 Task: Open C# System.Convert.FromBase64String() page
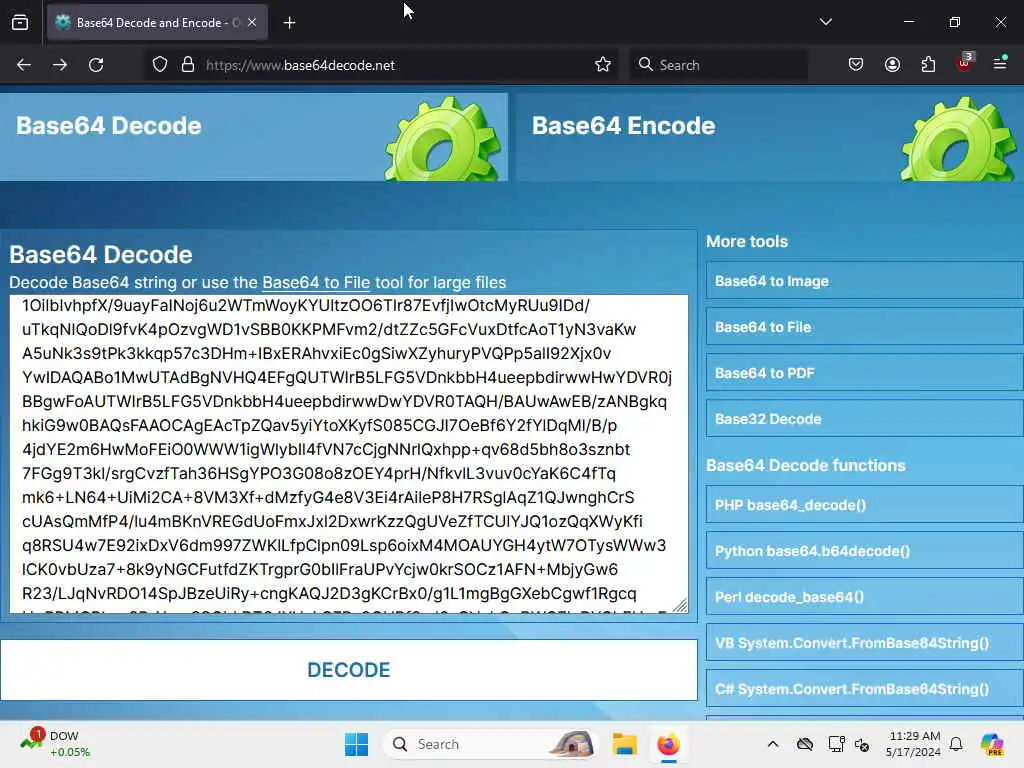point(865,689)
